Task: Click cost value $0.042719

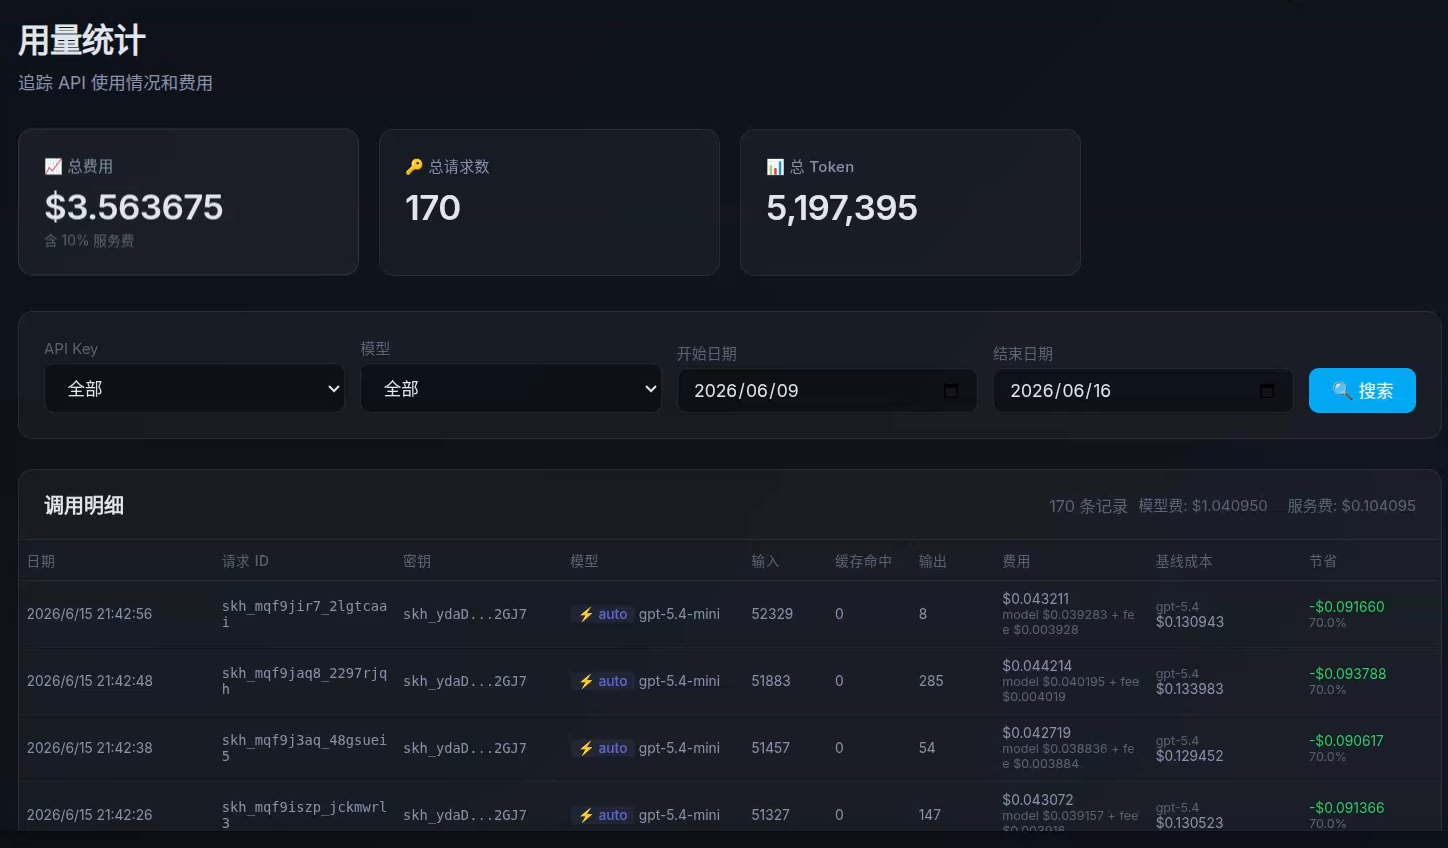Action: (1037, 733)
